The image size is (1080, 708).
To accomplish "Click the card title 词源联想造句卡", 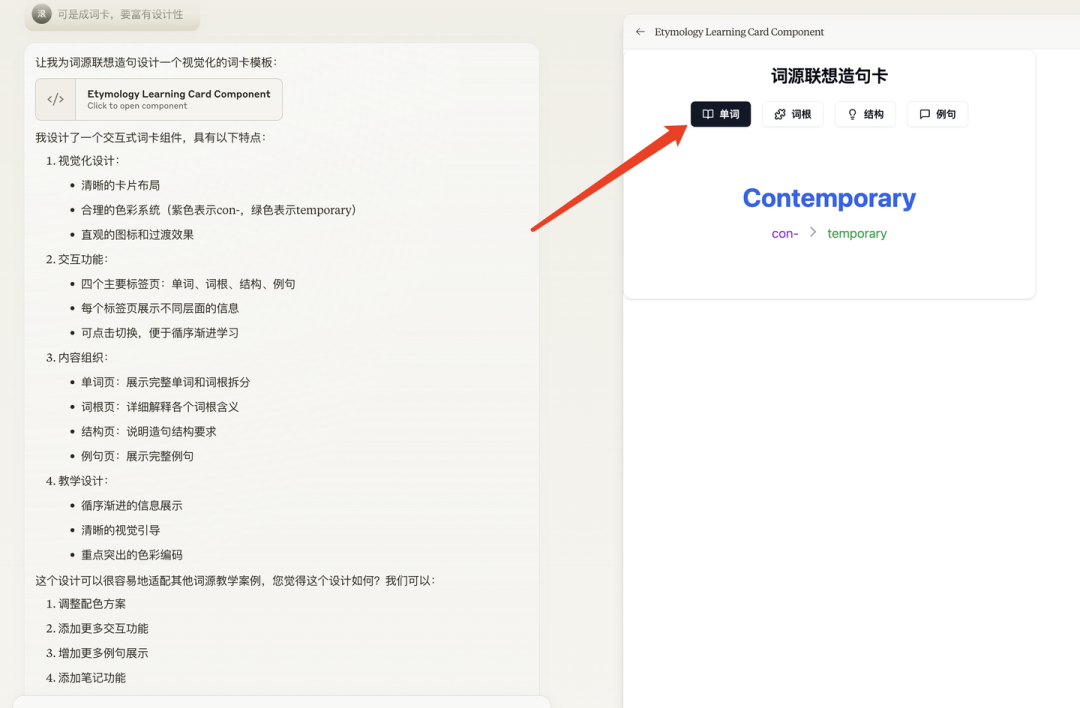I will click(x=829, y=76).
